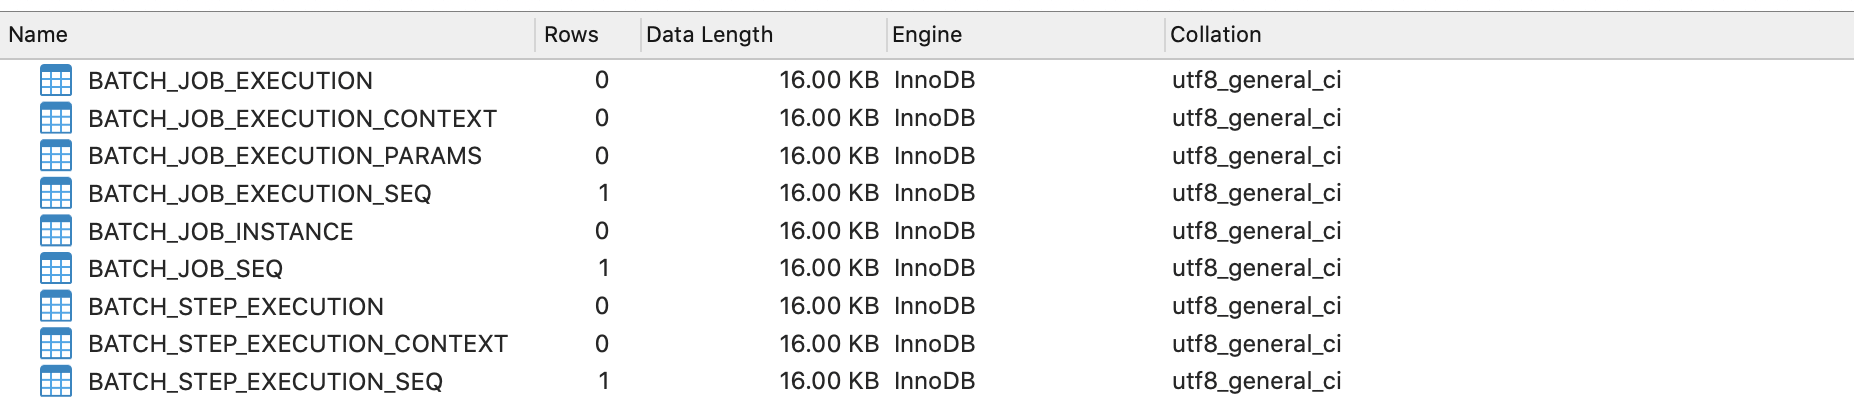Click the BATCH_JOB_SEQ table icon

click(x=56, y=268)
